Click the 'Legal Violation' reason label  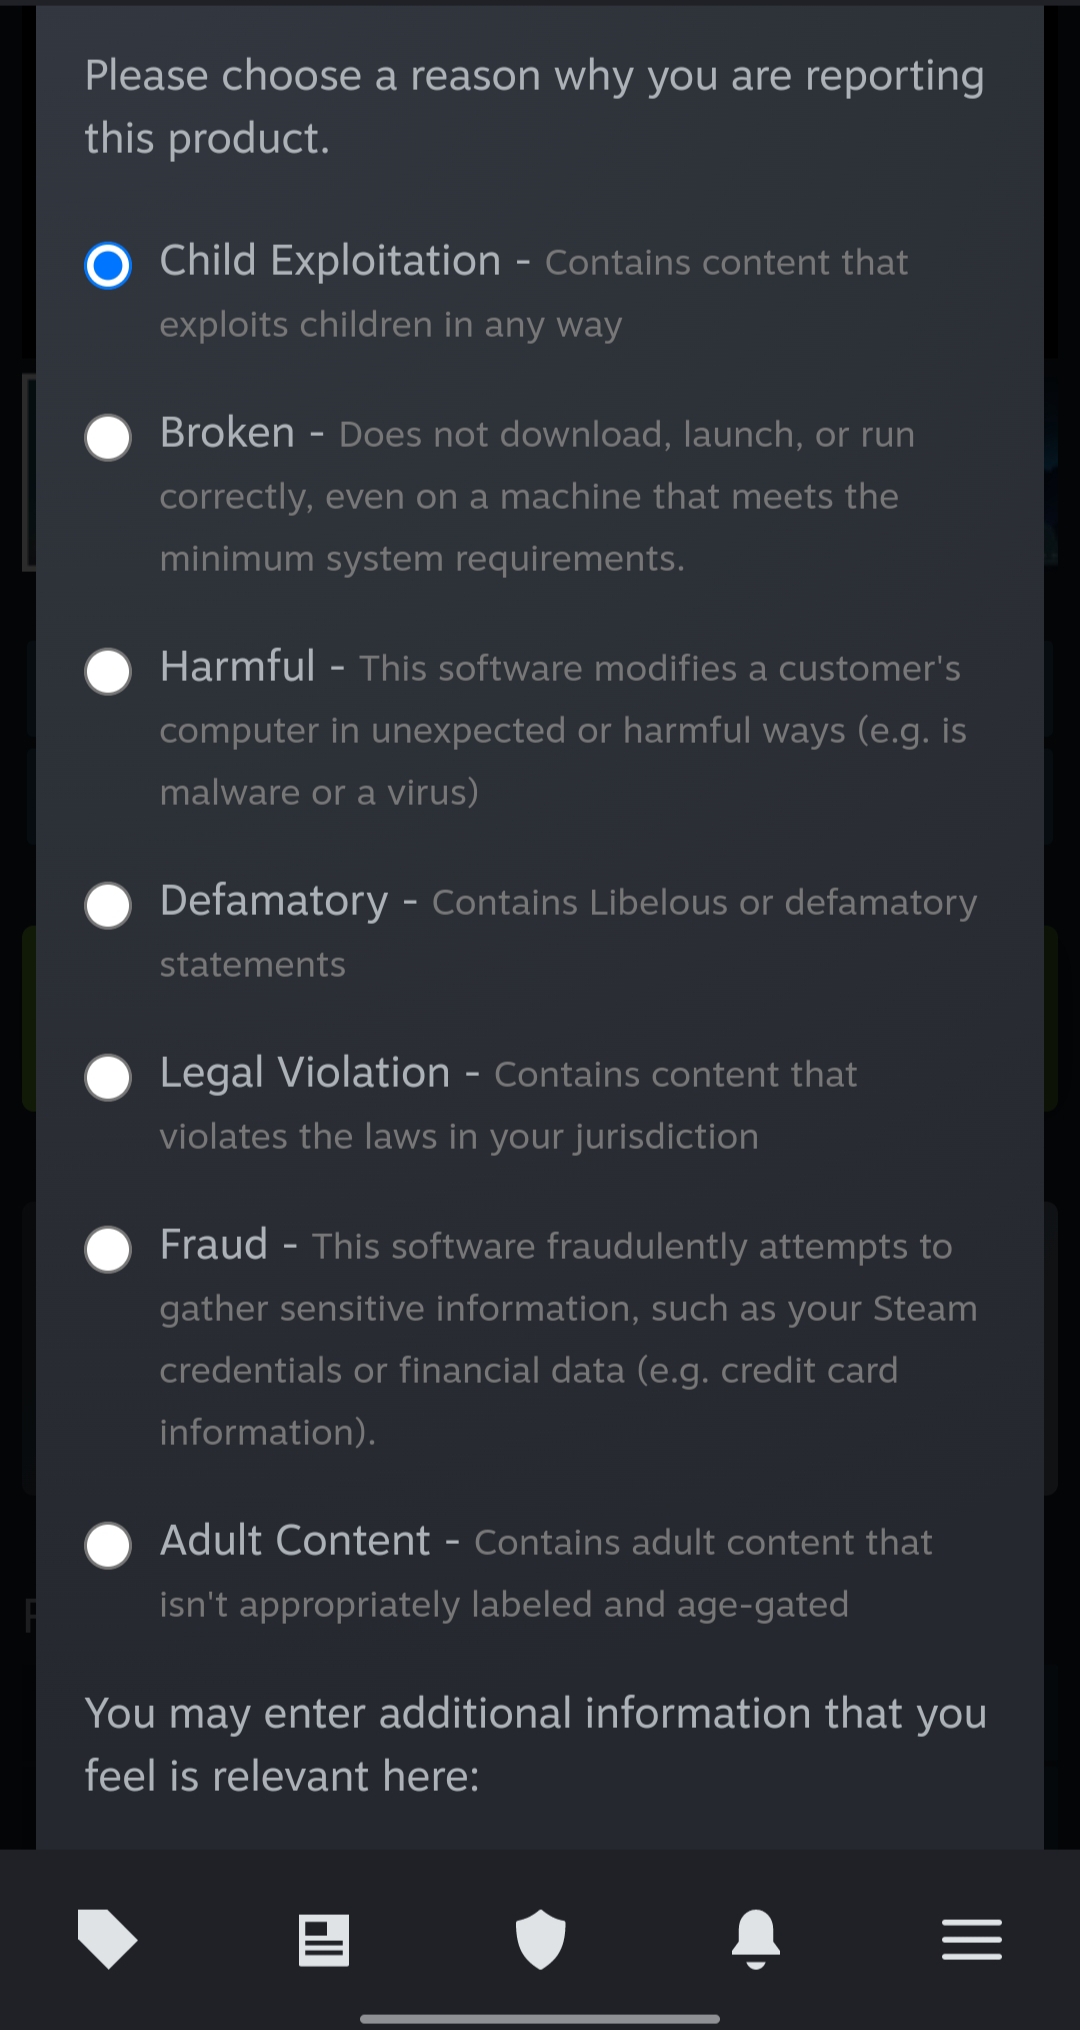(x=305, y=1073)
